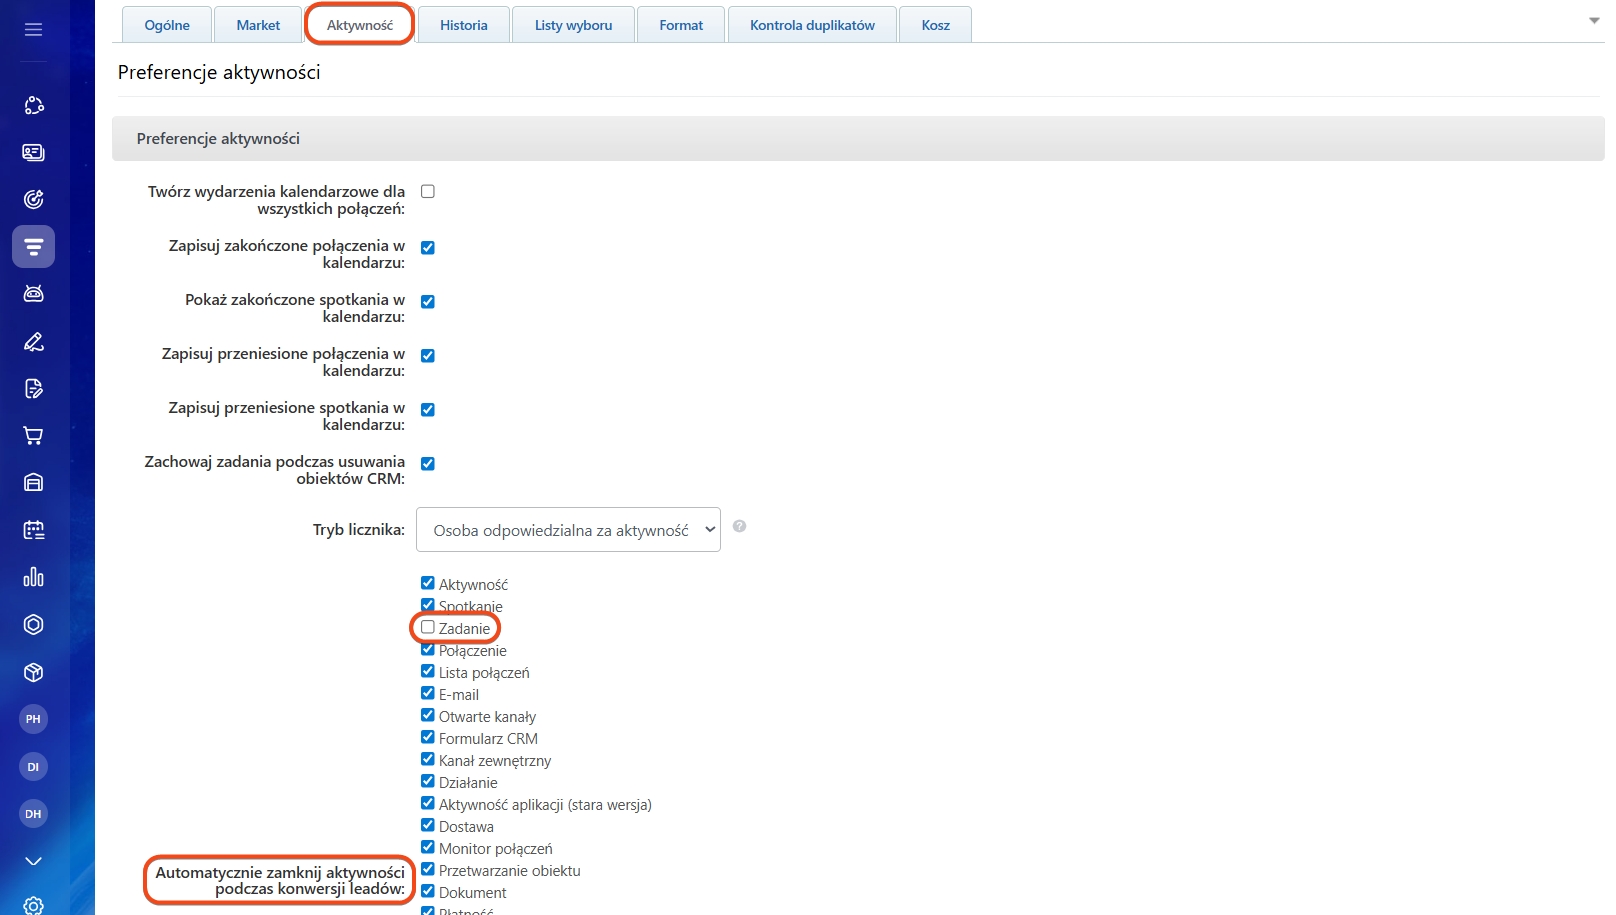Viewport: 1616px width, 915px height.
Task: Open the hamburger menu in the sidebar
Action: [x=33, y=30]
